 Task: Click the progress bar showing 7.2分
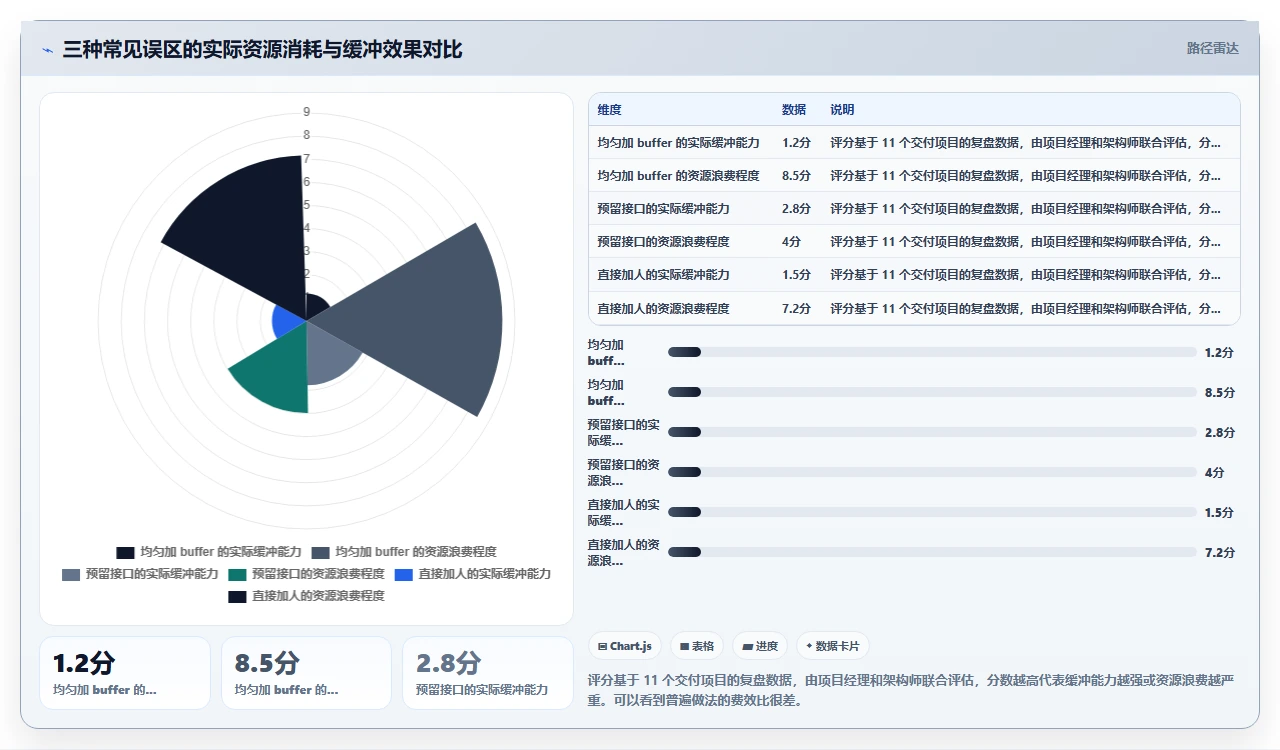click(932, 552)
